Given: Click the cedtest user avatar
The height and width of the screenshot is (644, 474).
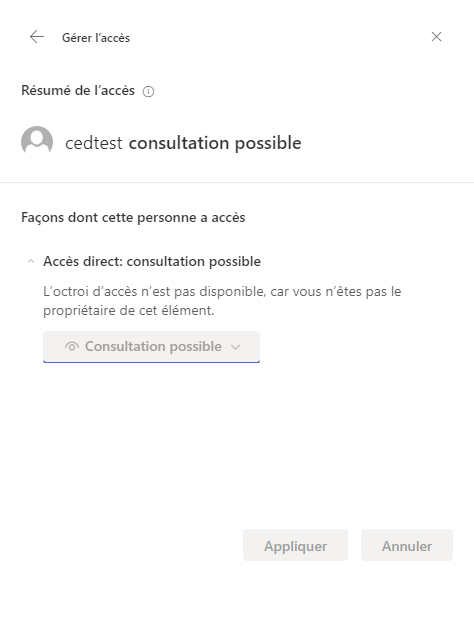Looking at the screenshot, I should coord(37,142).
